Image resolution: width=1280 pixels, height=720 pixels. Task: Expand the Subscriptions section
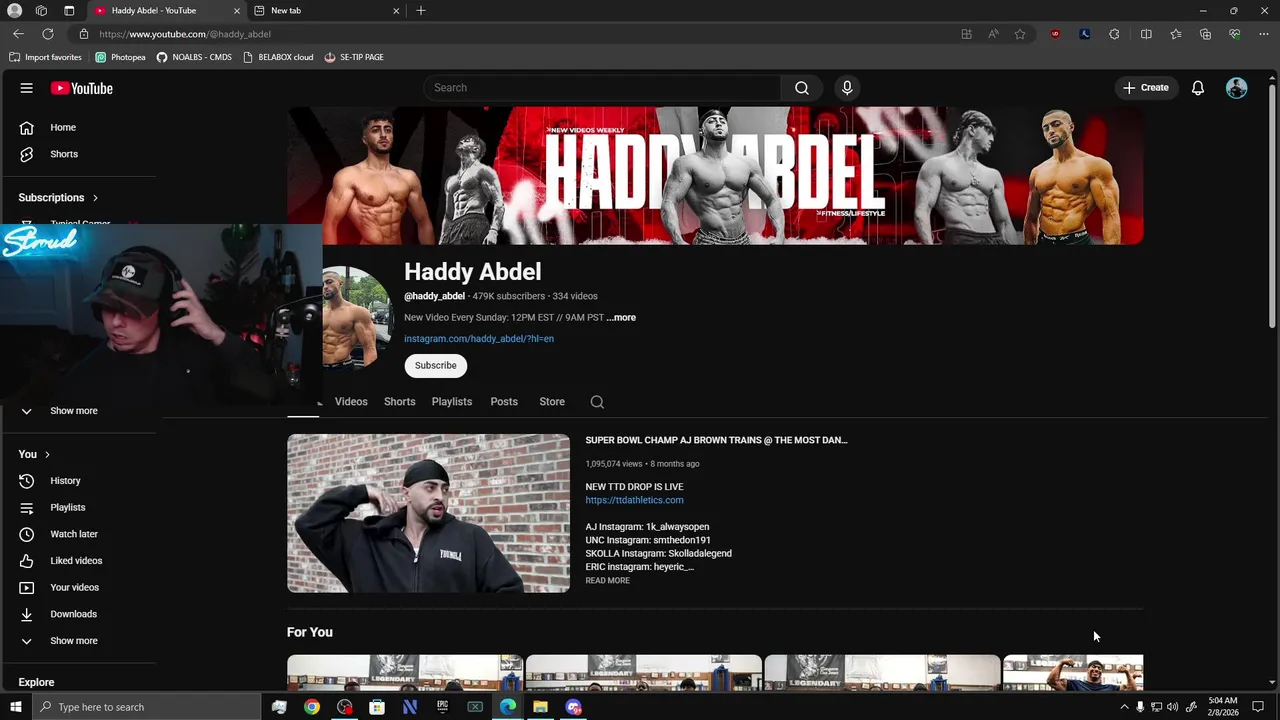(58, 198)
